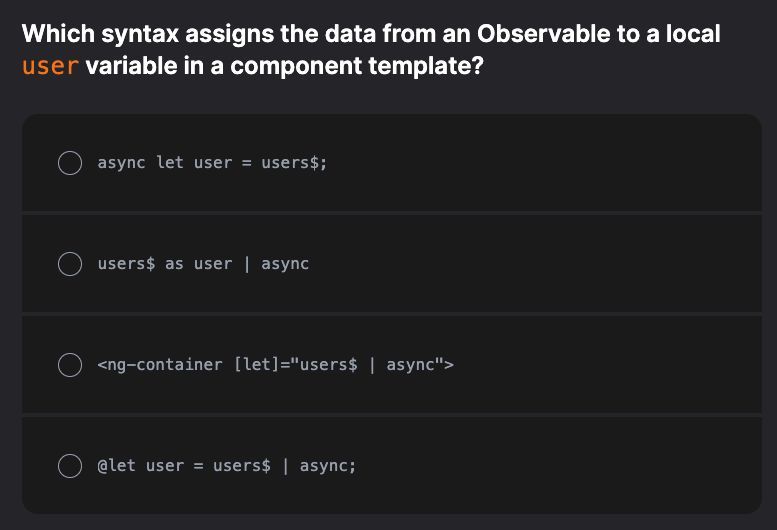Screen dimensions: 777x530
Task: Click the "@let user = users$ | async;" answer text
Action: click(226, 466)
